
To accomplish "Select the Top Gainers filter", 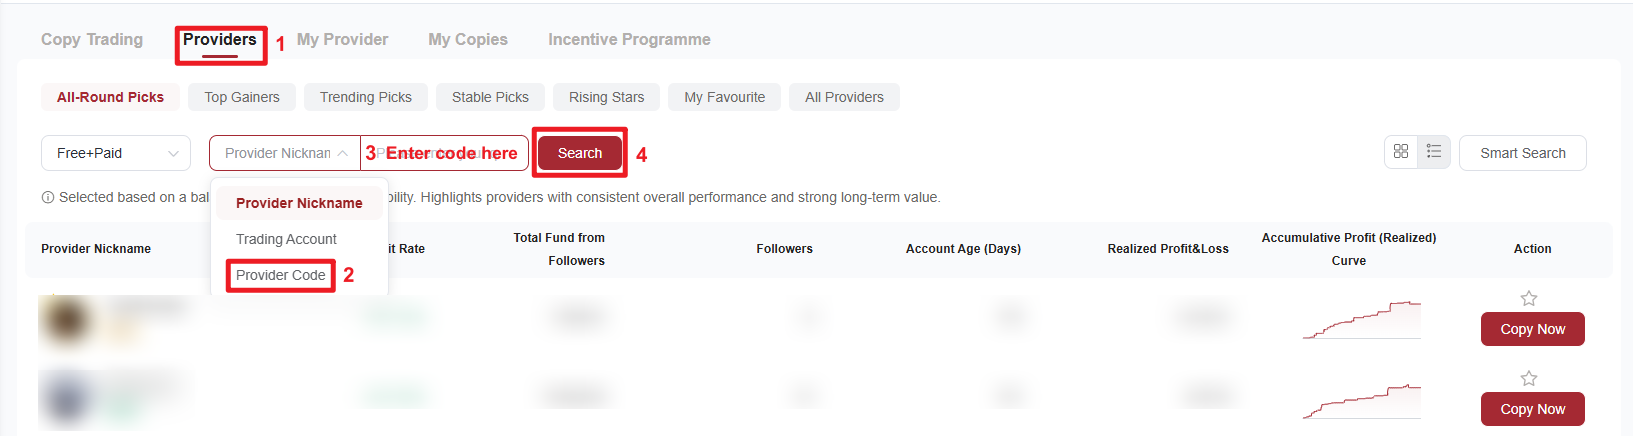I will click(242, 97).
